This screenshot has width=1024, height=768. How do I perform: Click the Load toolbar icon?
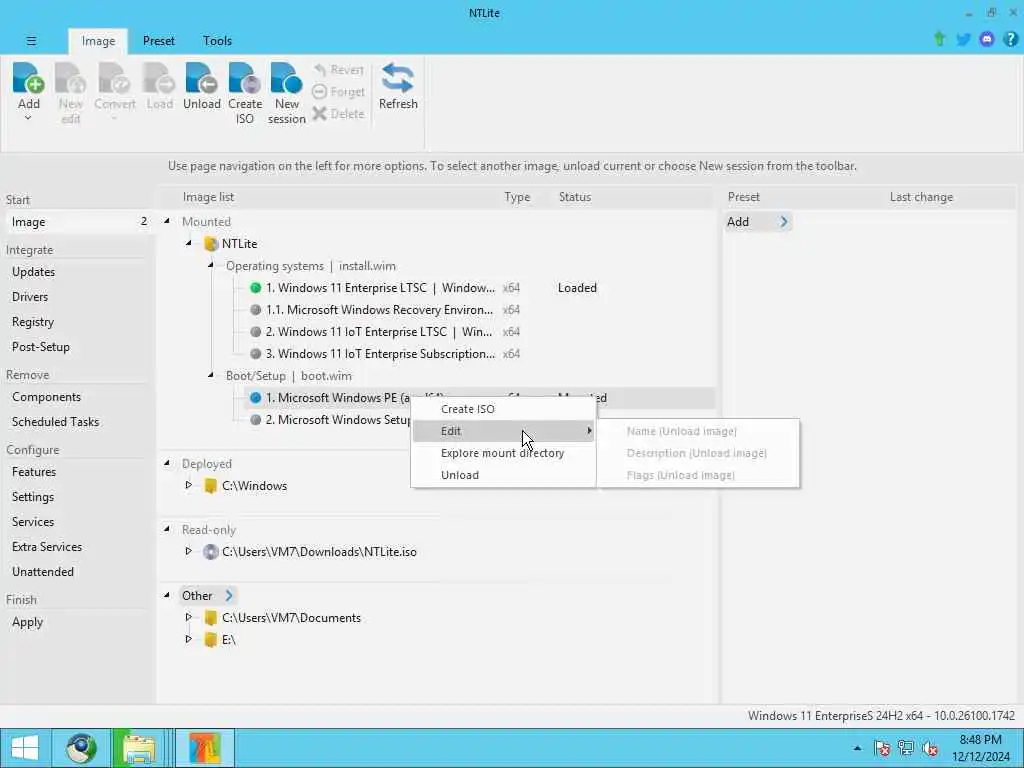(x=159, y=86)
